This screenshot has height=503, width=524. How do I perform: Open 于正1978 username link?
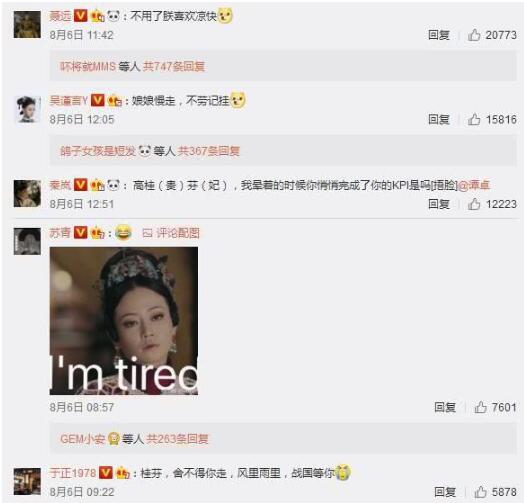[73, 473]
